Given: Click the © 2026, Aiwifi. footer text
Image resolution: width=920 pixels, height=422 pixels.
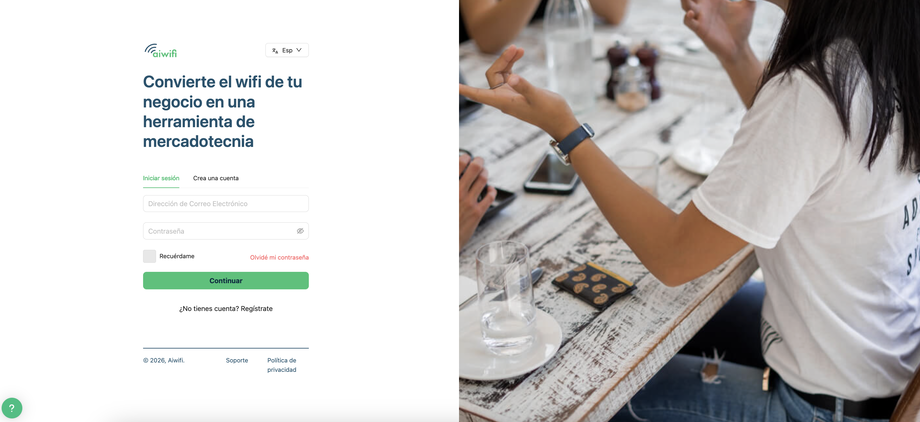Looking at the screenshot, I should [164, 360].
